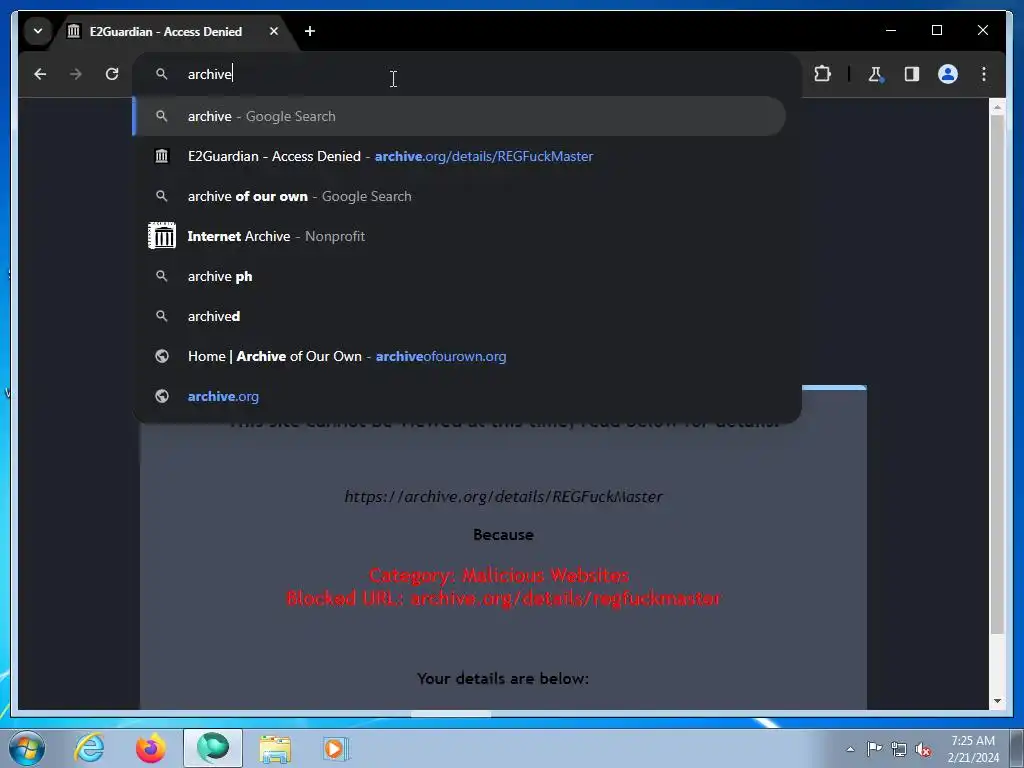Select 'archived' search suggestion

[x=458, y=316]
